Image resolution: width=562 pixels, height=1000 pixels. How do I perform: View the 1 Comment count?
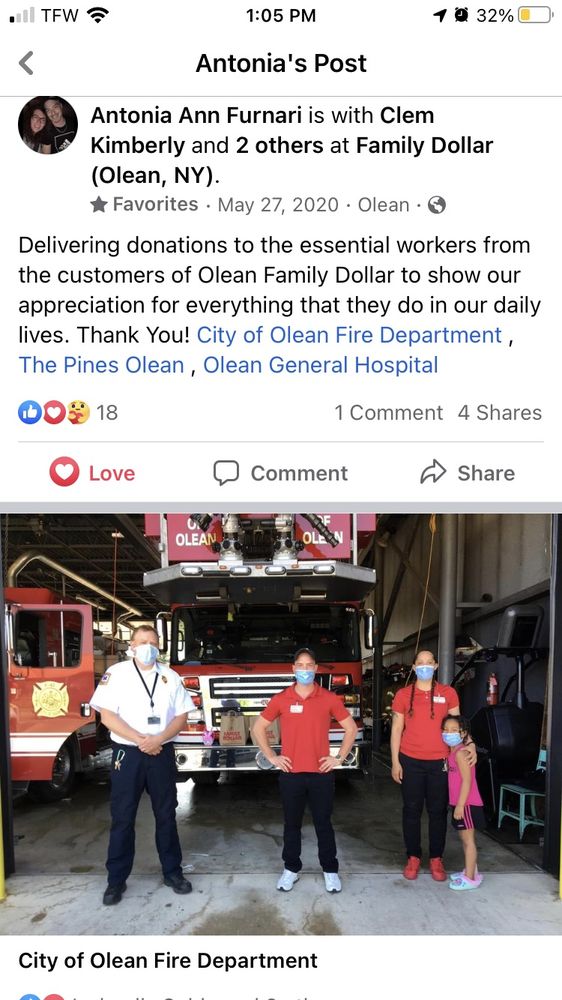pyautogui.click(x=388, y=413)
